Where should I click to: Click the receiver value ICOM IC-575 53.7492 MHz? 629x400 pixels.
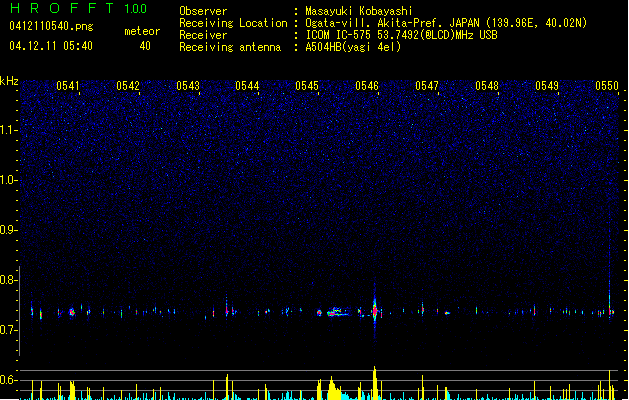[x=401, y=35]
